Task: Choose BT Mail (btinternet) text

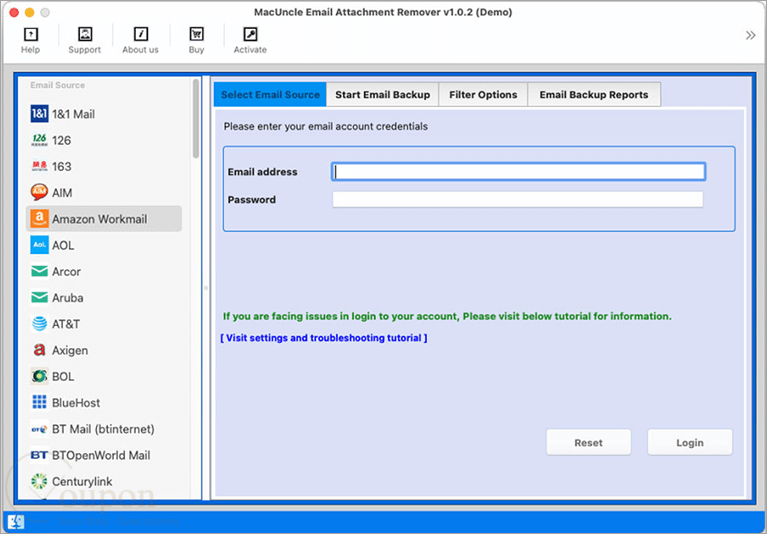Action: (x=103, y=429)
